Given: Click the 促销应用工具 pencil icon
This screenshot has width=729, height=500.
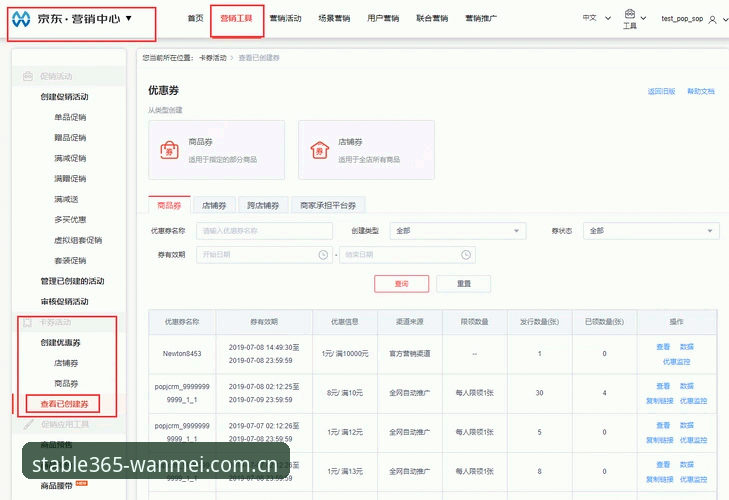Looking at the screenshot, I should point(28,424).
